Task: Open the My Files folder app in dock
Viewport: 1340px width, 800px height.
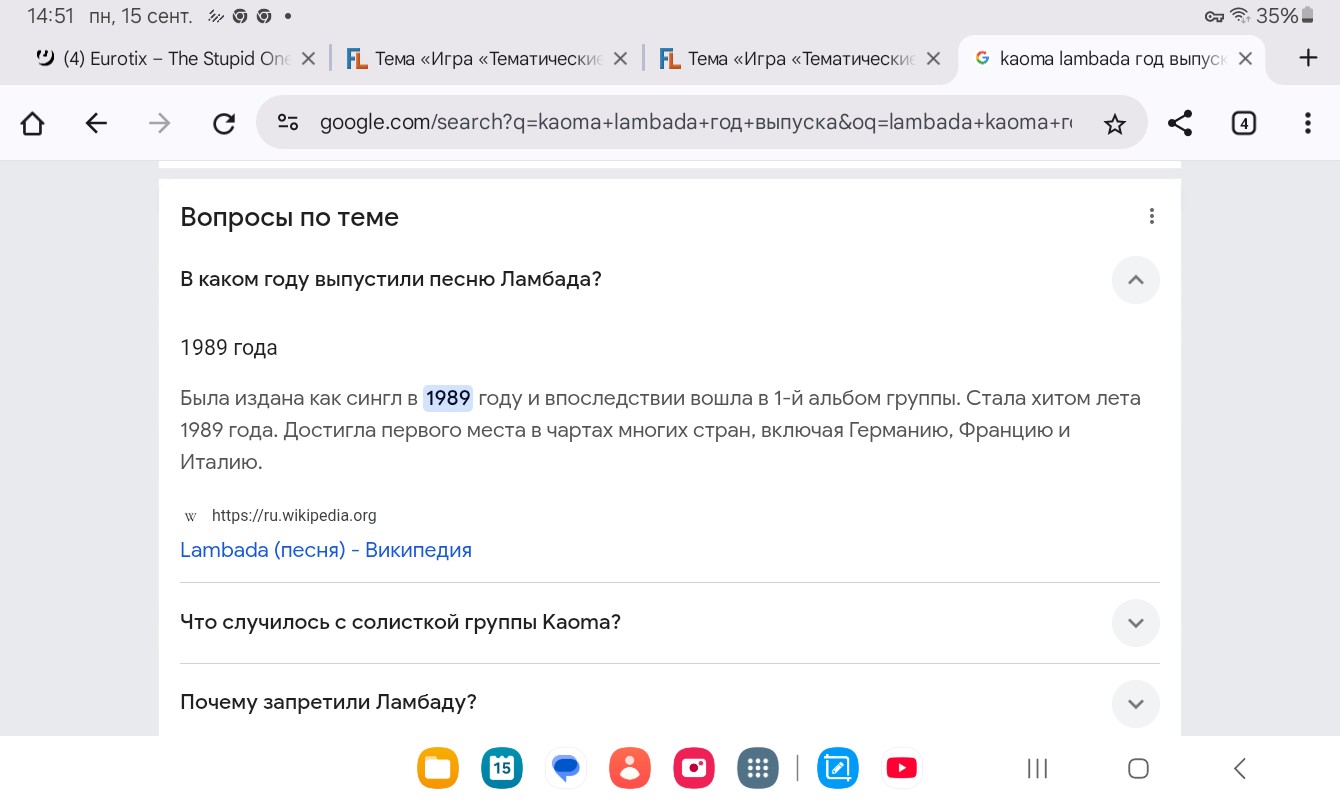Action: click(438, 768)
